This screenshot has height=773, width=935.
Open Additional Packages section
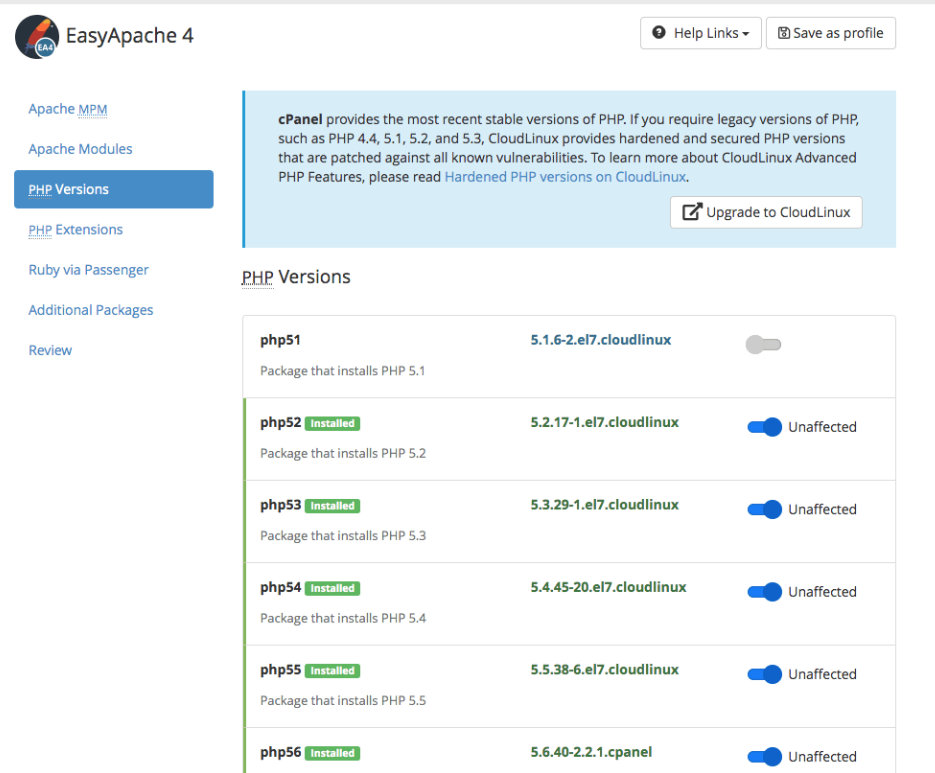[x=91, y=310]
